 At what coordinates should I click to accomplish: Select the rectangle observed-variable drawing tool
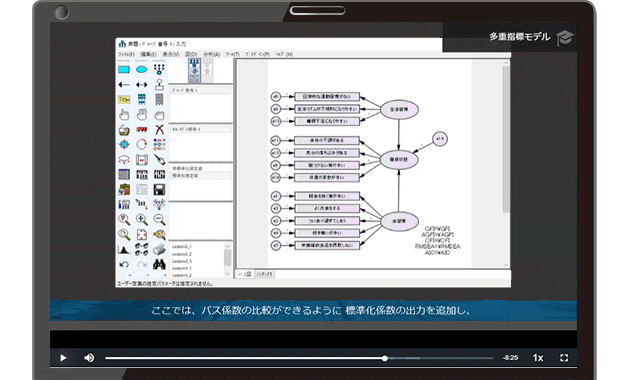click(x=124, y=69)
